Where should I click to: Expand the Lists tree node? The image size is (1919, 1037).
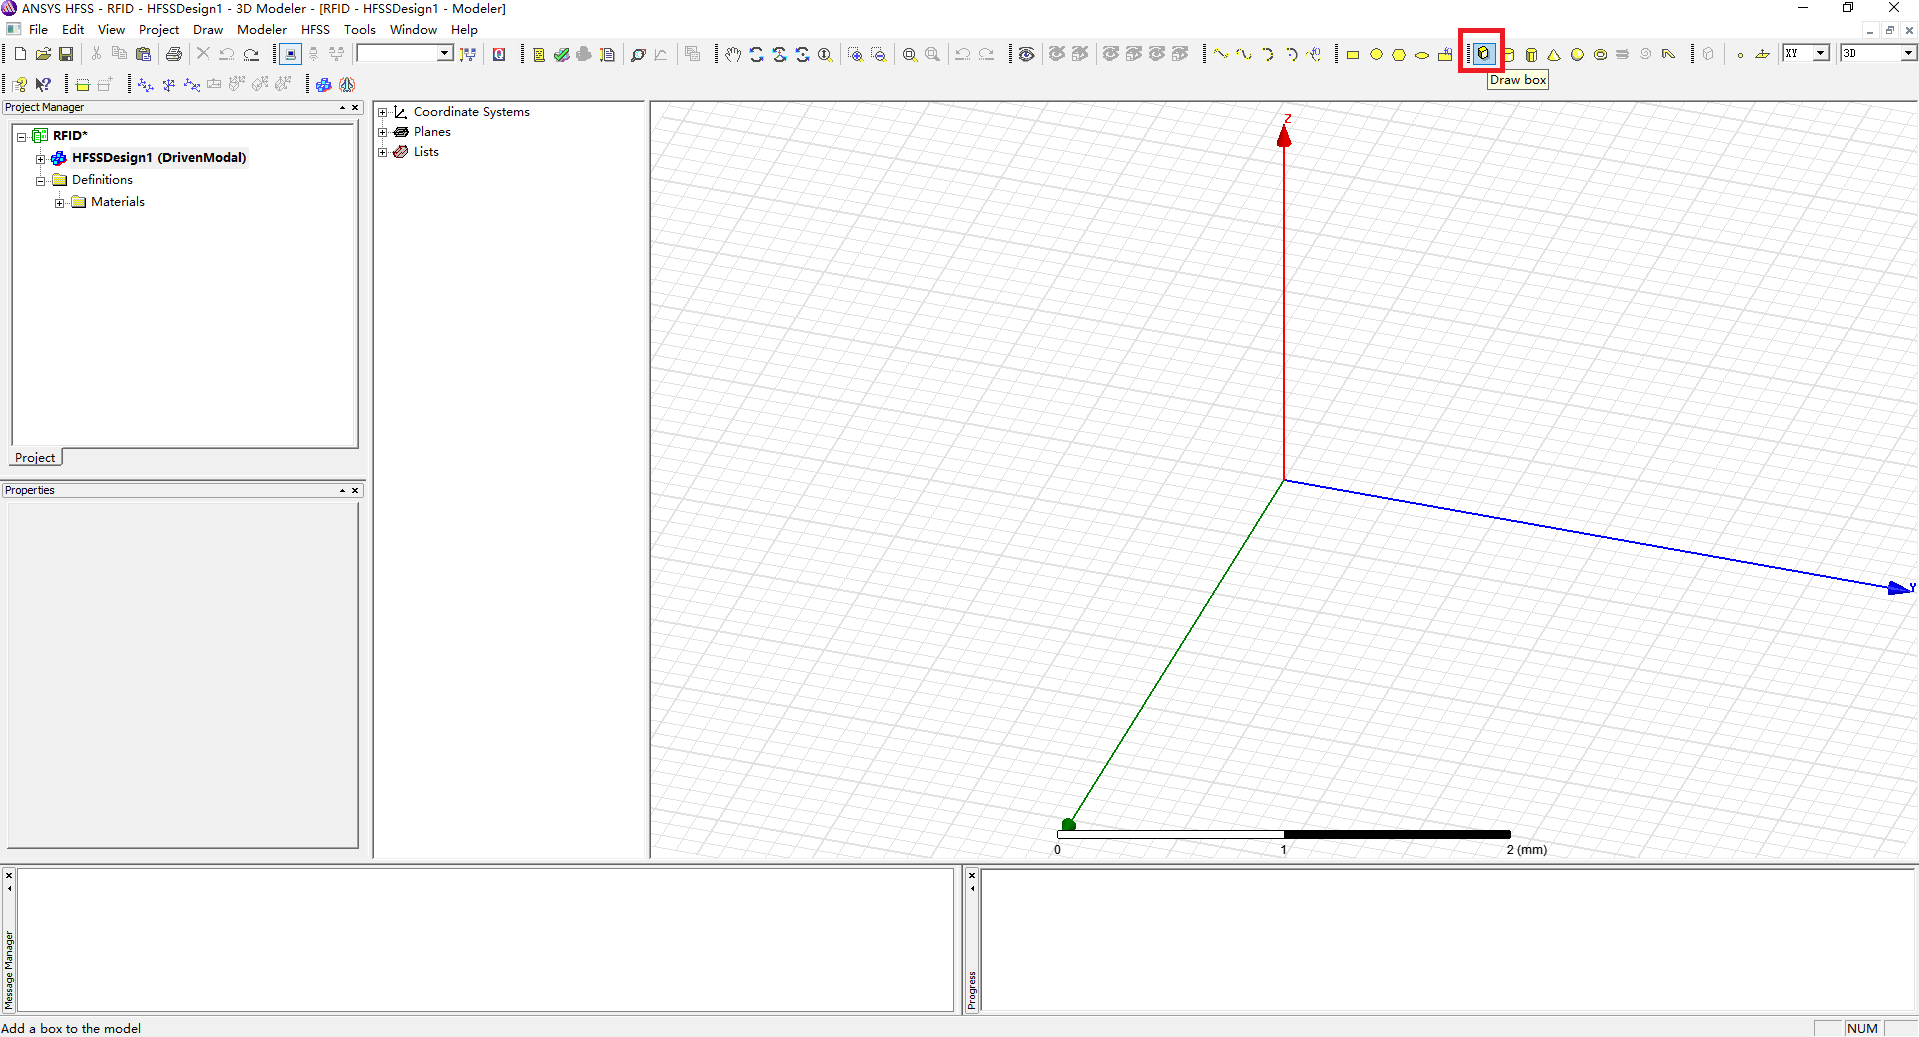tap(382, 152)
